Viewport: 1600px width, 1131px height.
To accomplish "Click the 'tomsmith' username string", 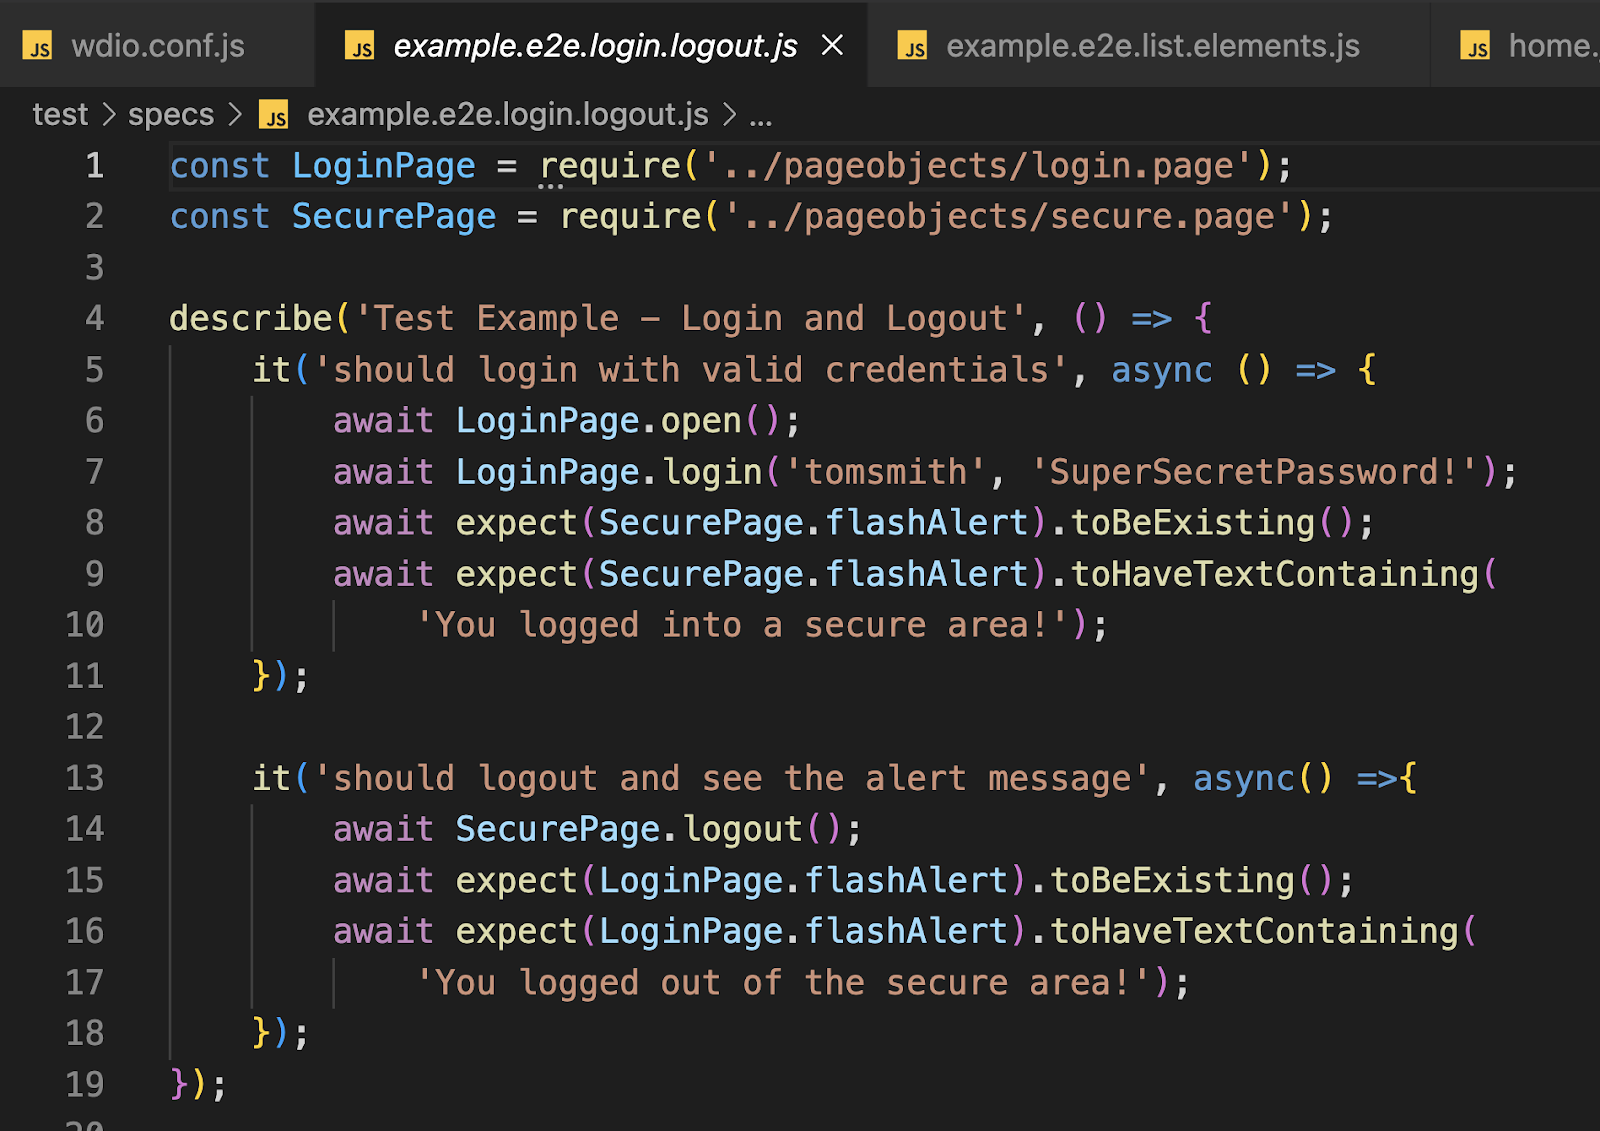I will pos(886,471).
